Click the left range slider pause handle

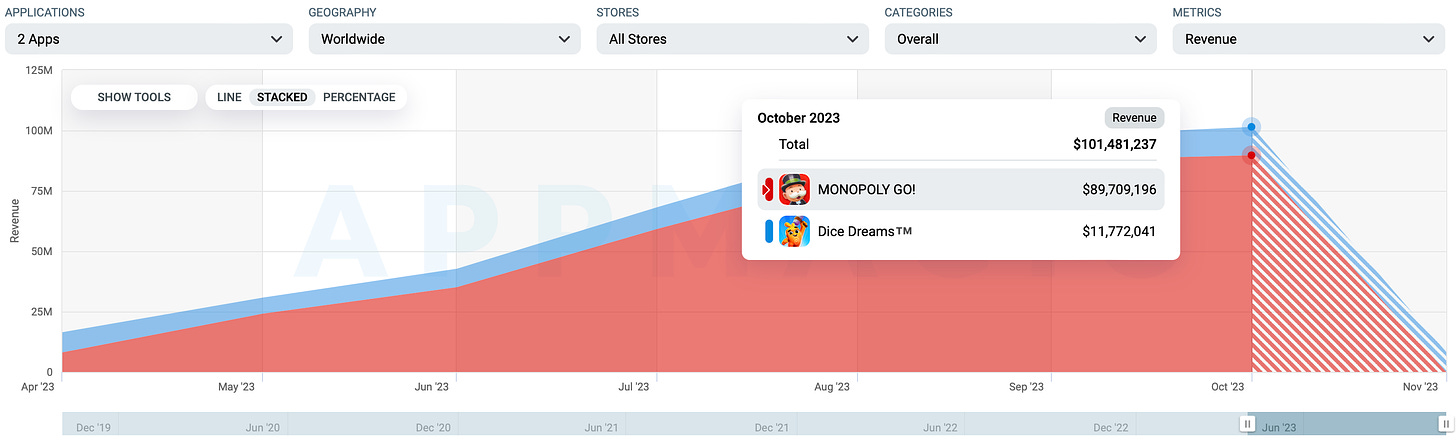tap(1247, 424)
